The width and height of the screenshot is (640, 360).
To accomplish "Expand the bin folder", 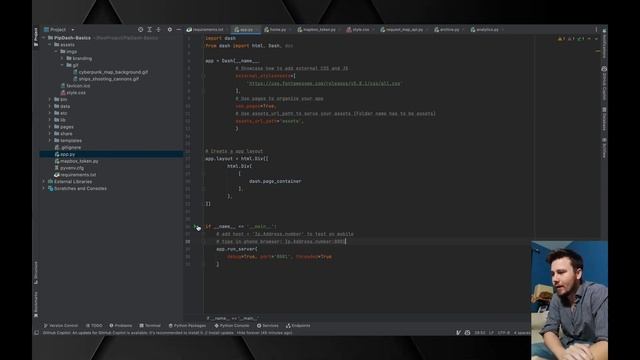I will pos(50,99).
